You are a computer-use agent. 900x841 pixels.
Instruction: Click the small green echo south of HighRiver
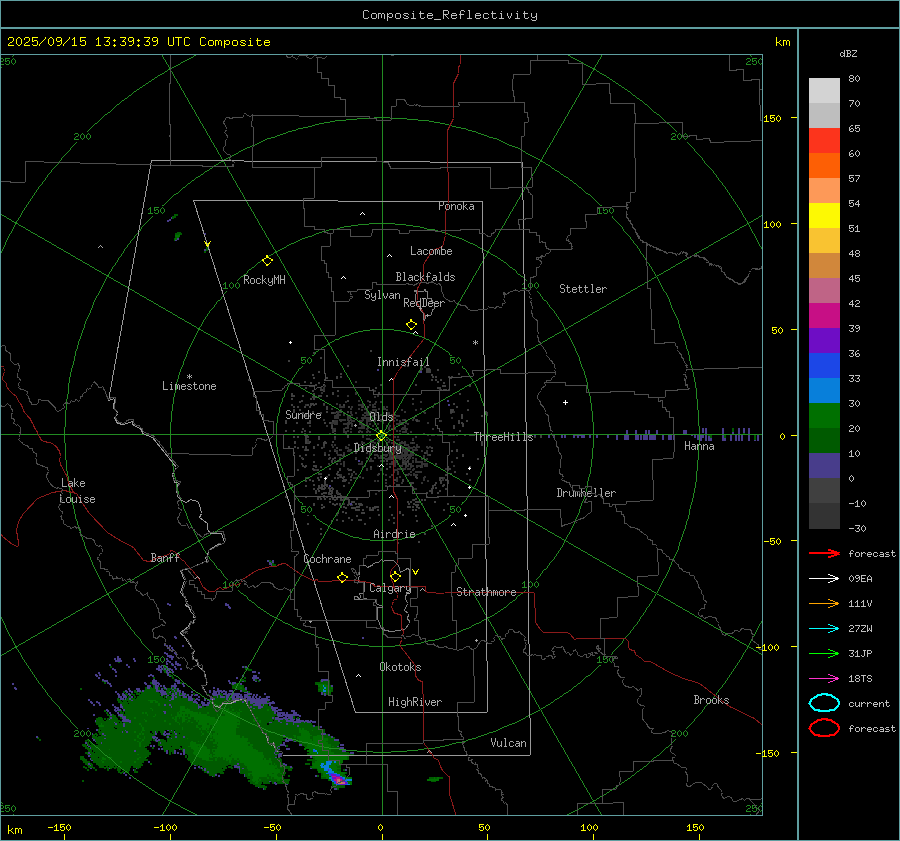pyautogui.click(x=435, y=779)
